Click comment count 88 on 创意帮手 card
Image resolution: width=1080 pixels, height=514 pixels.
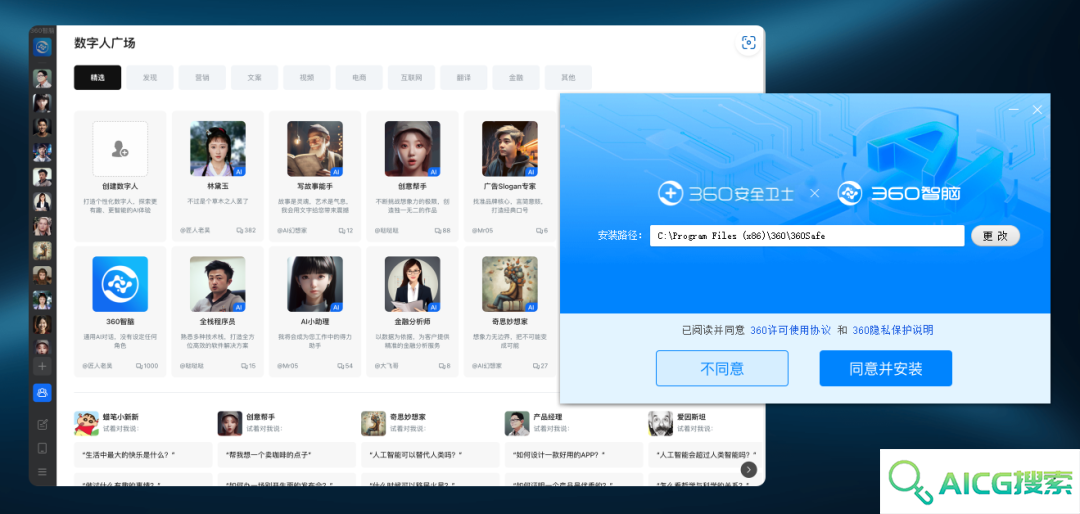(x=443, y=230)
